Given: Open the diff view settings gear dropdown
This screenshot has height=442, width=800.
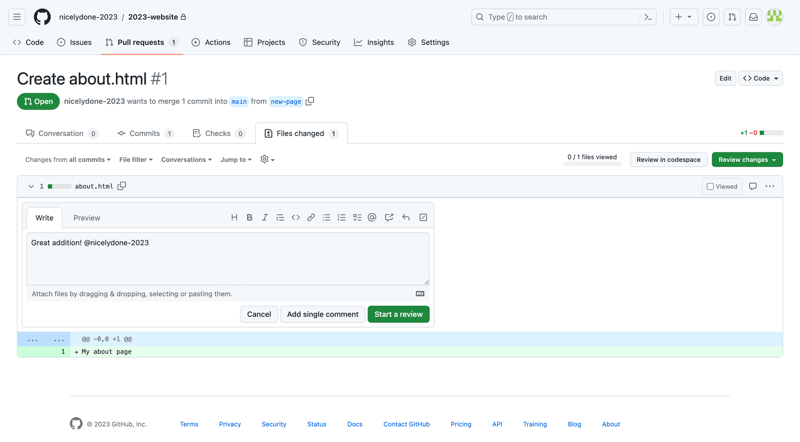Looking at the screenshot, I should (267, 159).
